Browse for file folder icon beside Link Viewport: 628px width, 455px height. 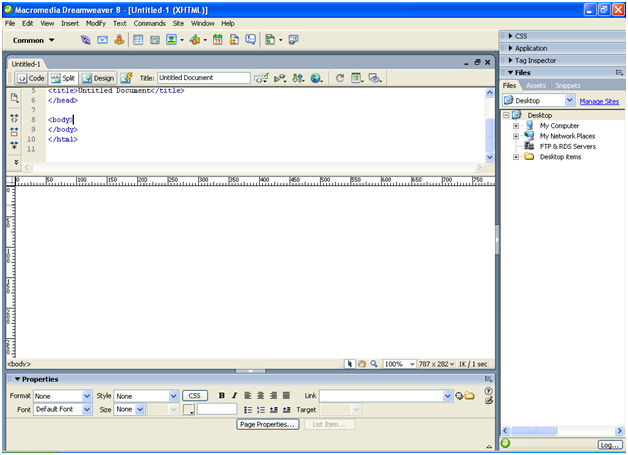click(x=469, y=396)
